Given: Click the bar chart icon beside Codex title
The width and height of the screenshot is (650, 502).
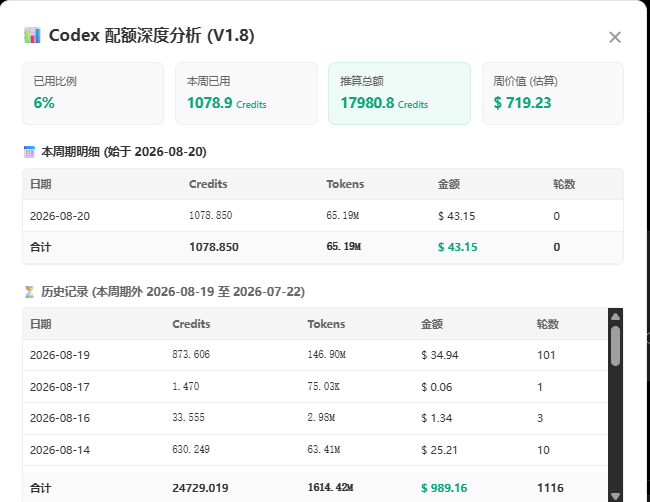Looking at the screenshot, I should (x=32, y=35).
